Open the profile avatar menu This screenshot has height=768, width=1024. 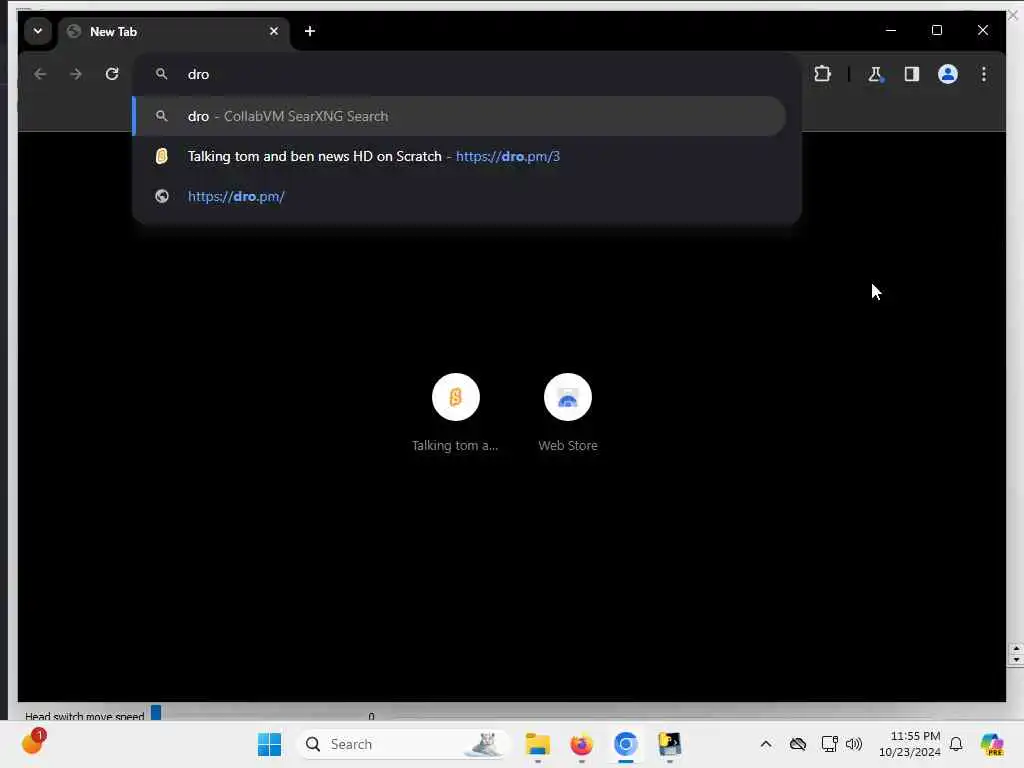click(948, 74)
